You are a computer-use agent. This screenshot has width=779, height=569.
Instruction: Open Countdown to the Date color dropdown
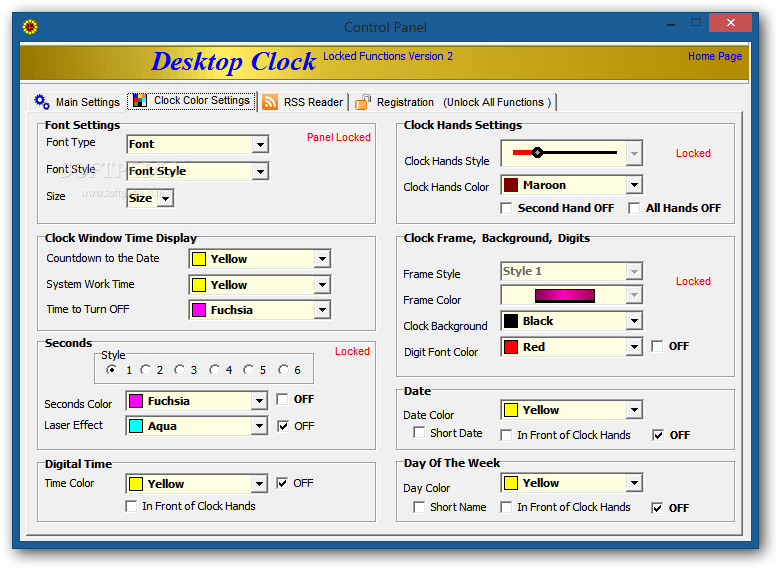tap(322, 259)
